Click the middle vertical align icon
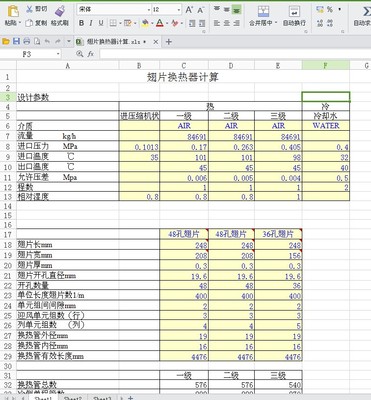Screen dimensions: 371x400 [x=227, y=9]
